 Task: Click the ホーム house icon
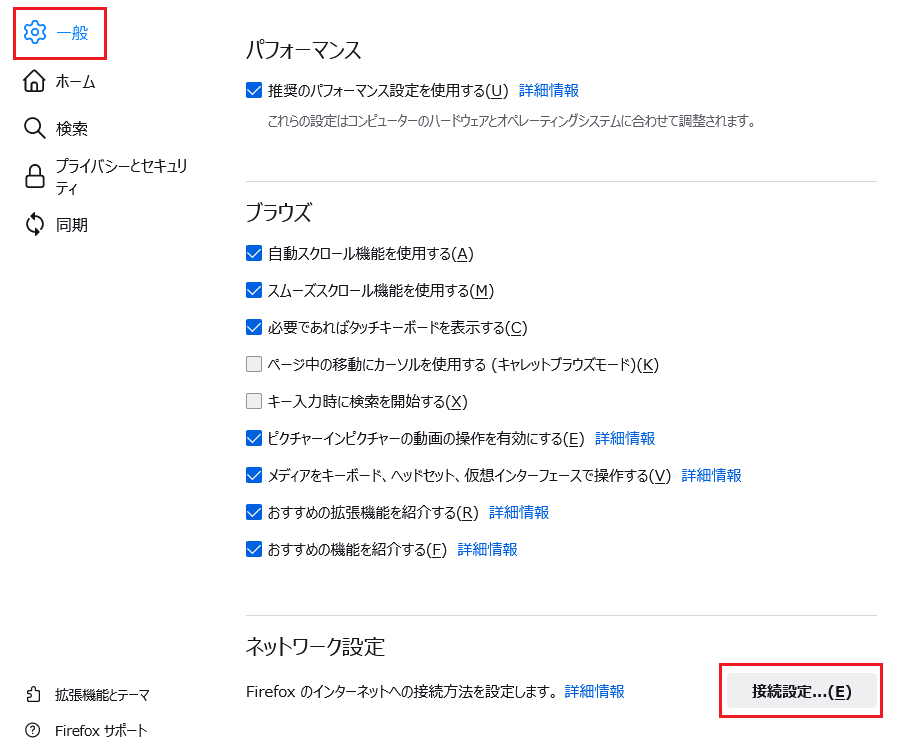34,81
